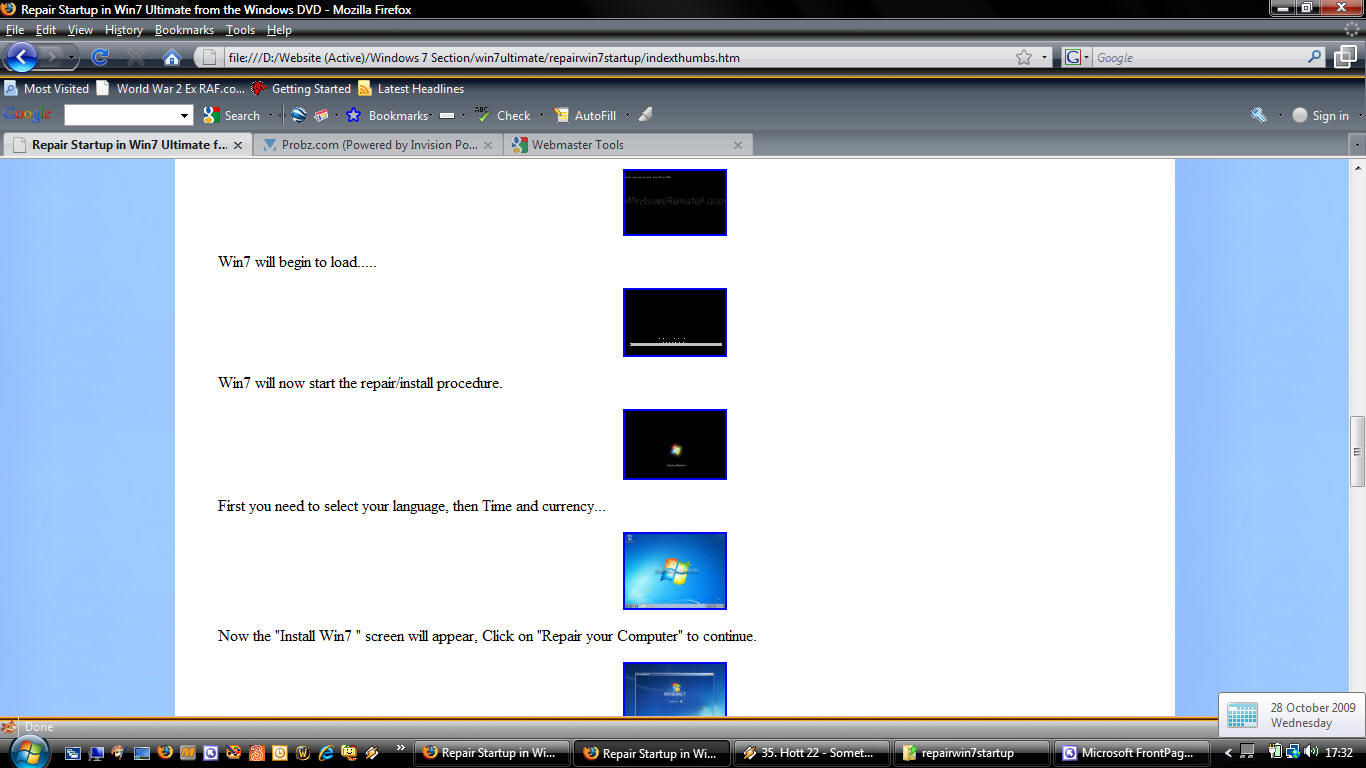The image size is (1366, 768).
Task: Click the Back navigation button
Action: [x=21, y=57]
